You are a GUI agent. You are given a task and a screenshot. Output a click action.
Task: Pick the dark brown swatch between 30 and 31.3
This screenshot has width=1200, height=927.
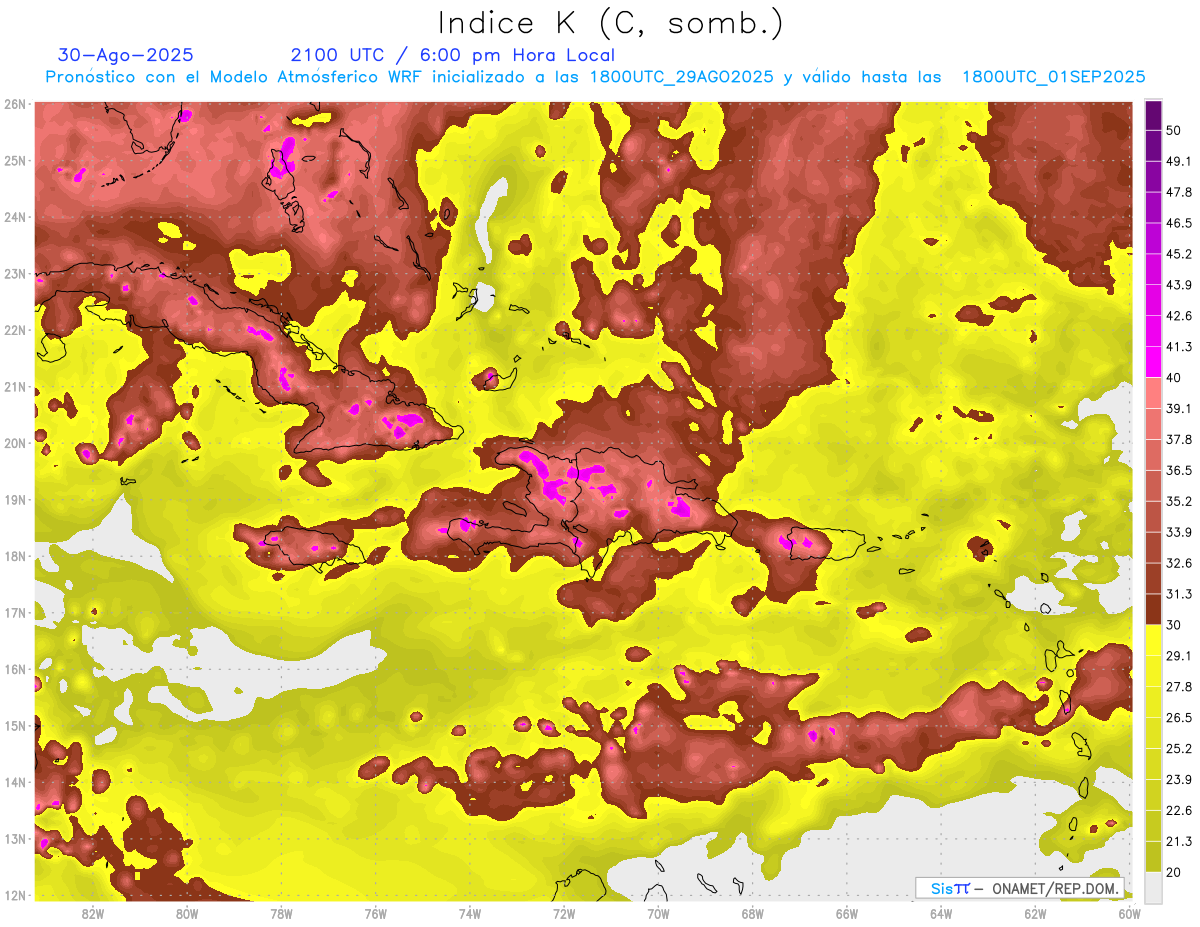click(x=1154, y=610)
